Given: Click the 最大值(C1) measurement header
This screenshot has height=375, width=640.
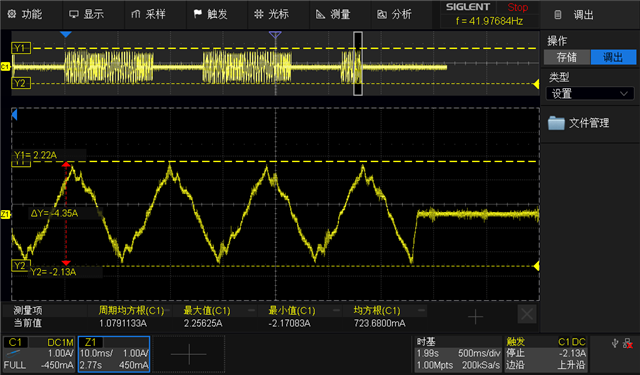Looking at the screenshot, I should point(207,311).
